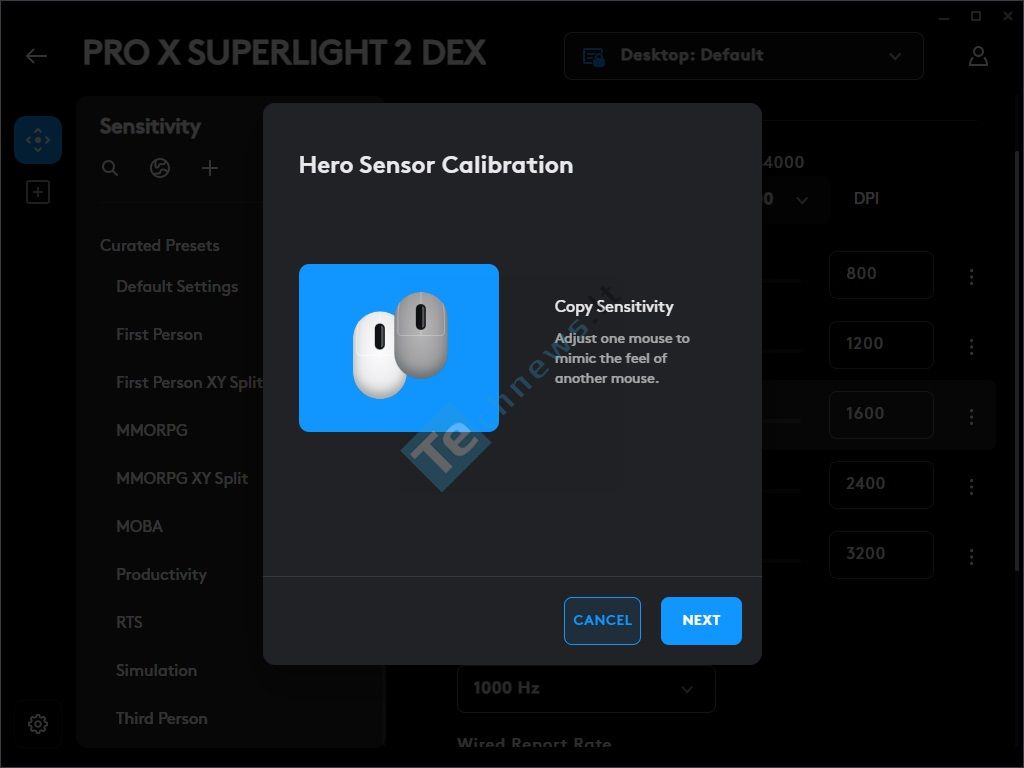The image size is (1024, 768).
Task: Select the First Person XY Split preset
Action: (x=189, y=382)
